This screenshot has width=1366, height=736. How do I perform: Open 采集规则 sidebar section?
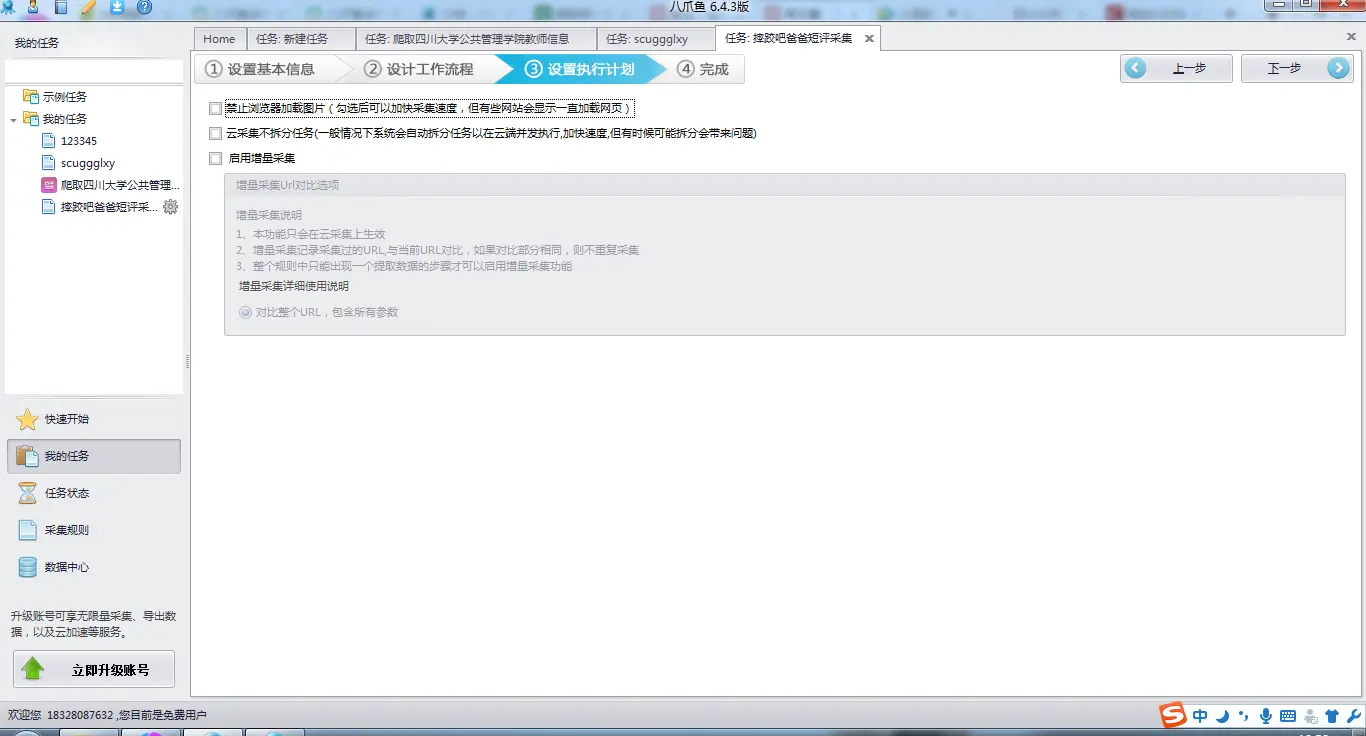(93, 530)
